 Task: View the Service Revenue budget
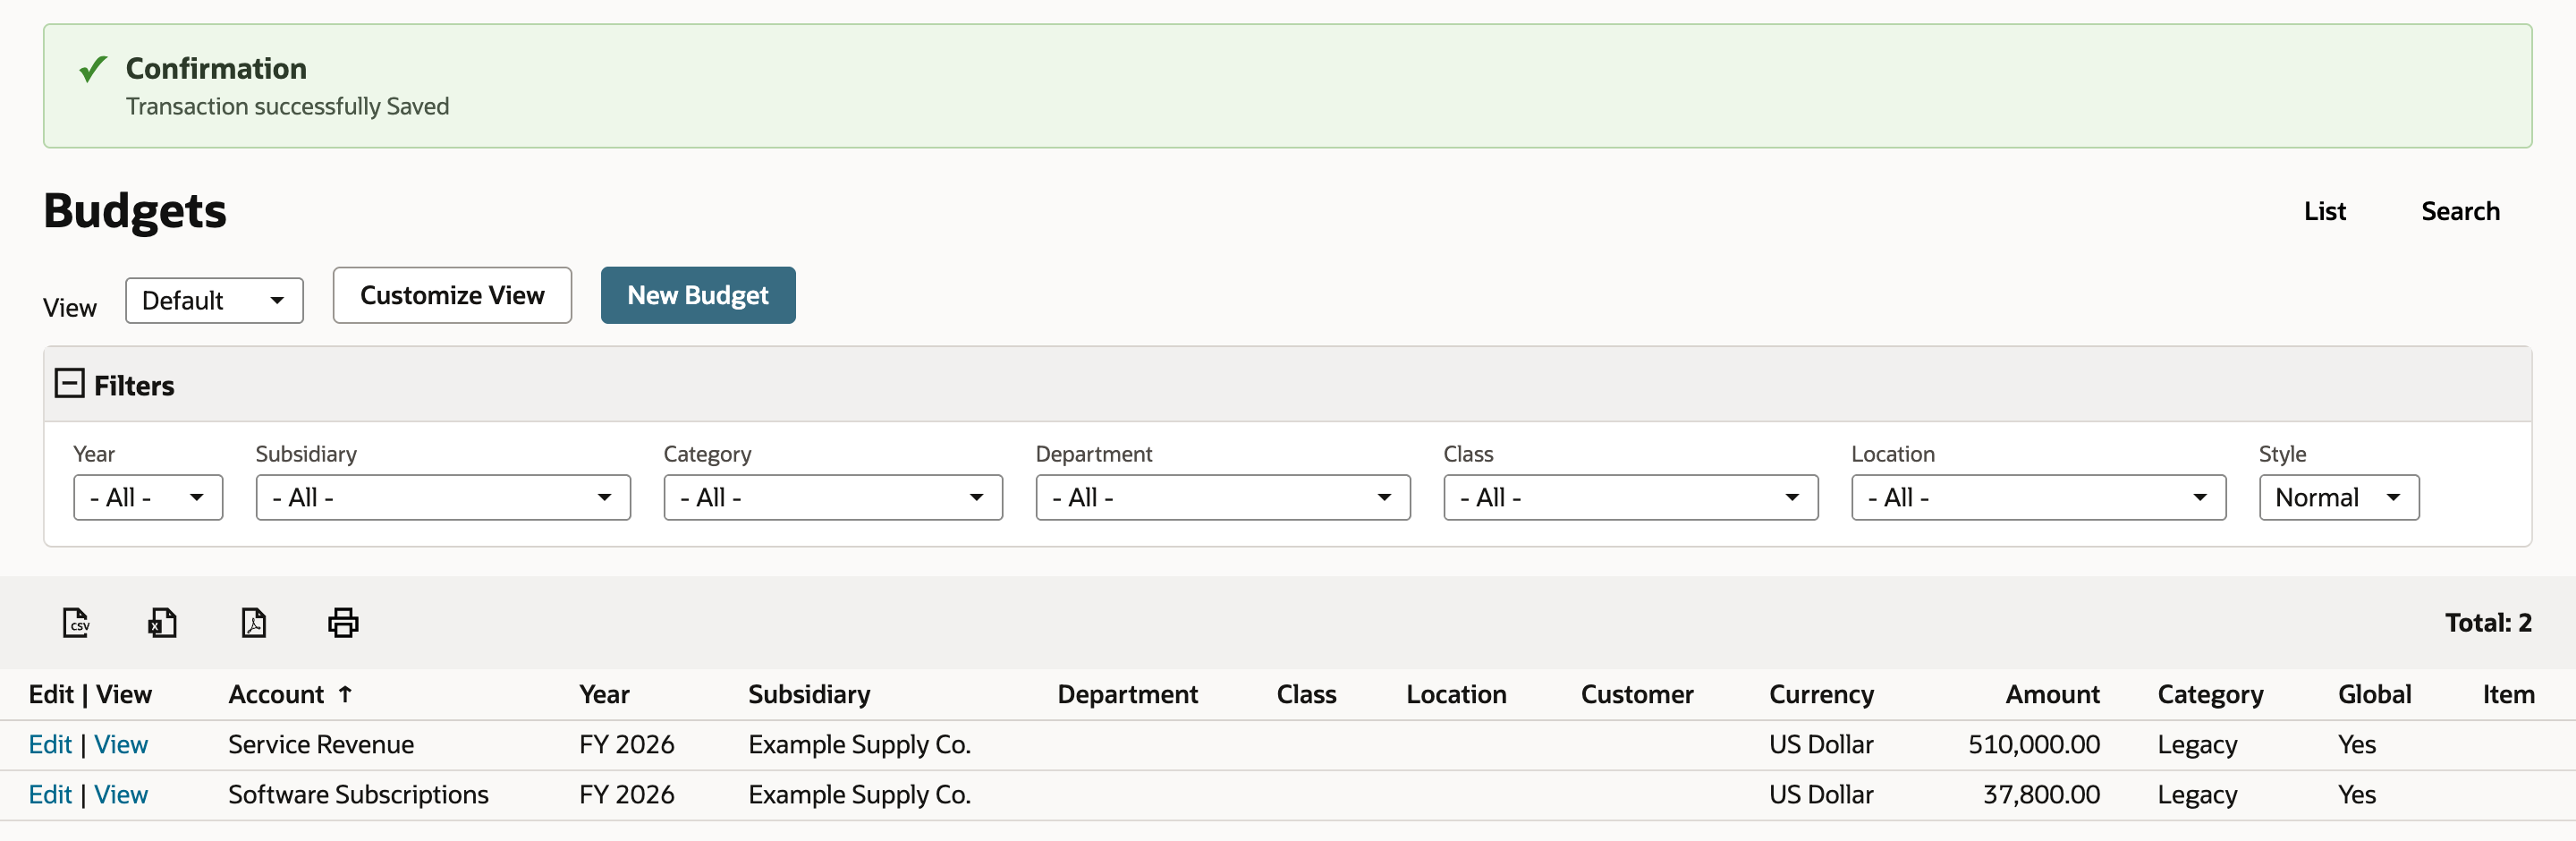121,744
